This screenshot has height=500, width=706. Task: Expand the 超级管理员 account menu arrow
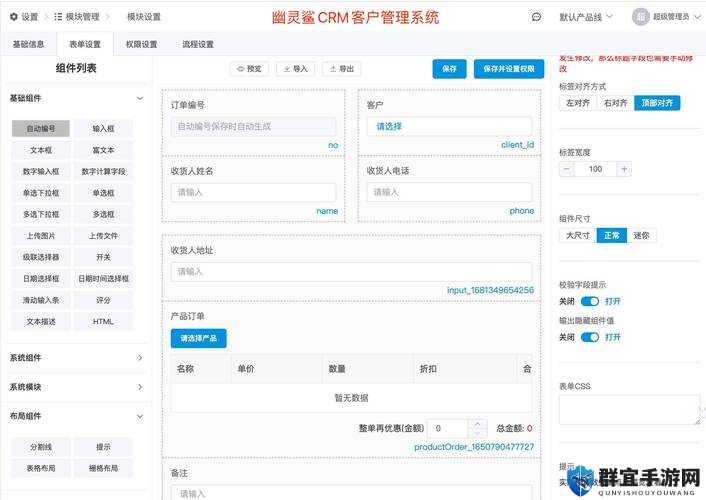tap(697, 17)
